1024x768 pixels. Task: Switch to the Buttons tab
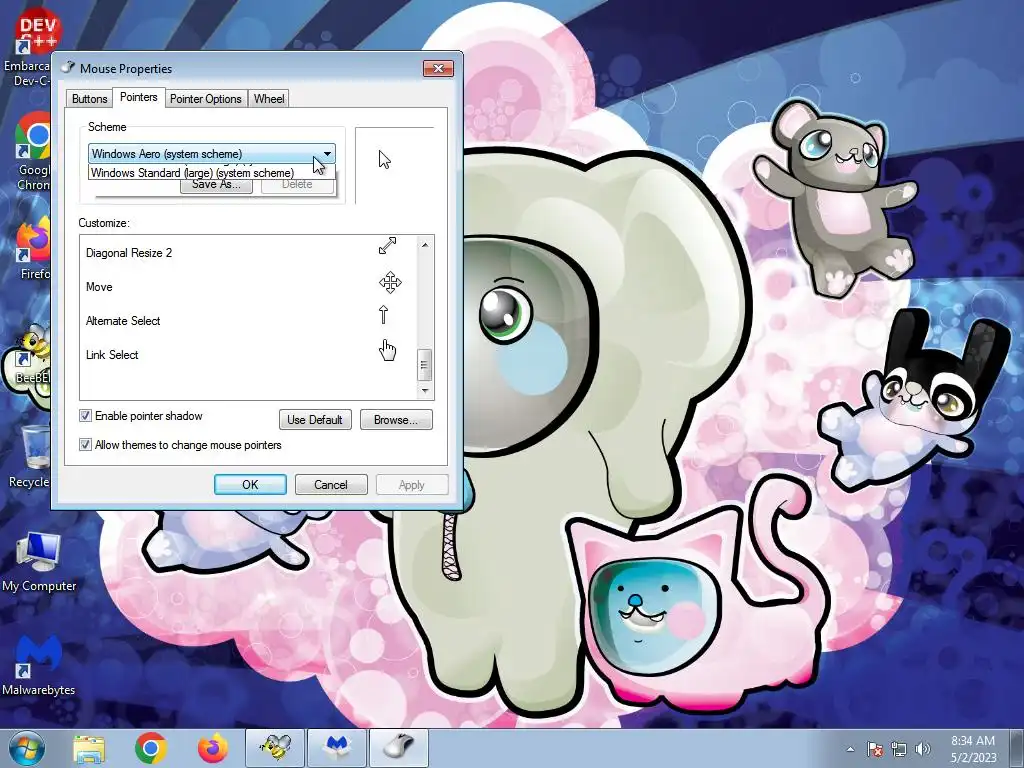pos(89,99)
